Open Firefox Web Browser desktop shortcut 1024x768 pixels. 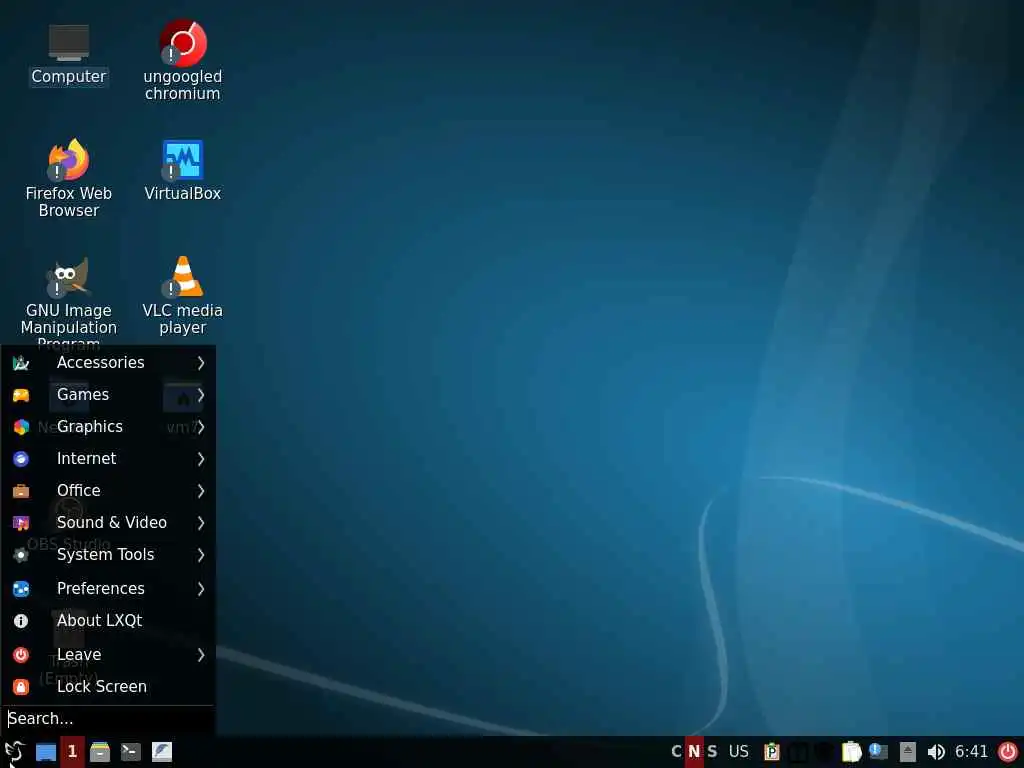(x=69, y=178)
